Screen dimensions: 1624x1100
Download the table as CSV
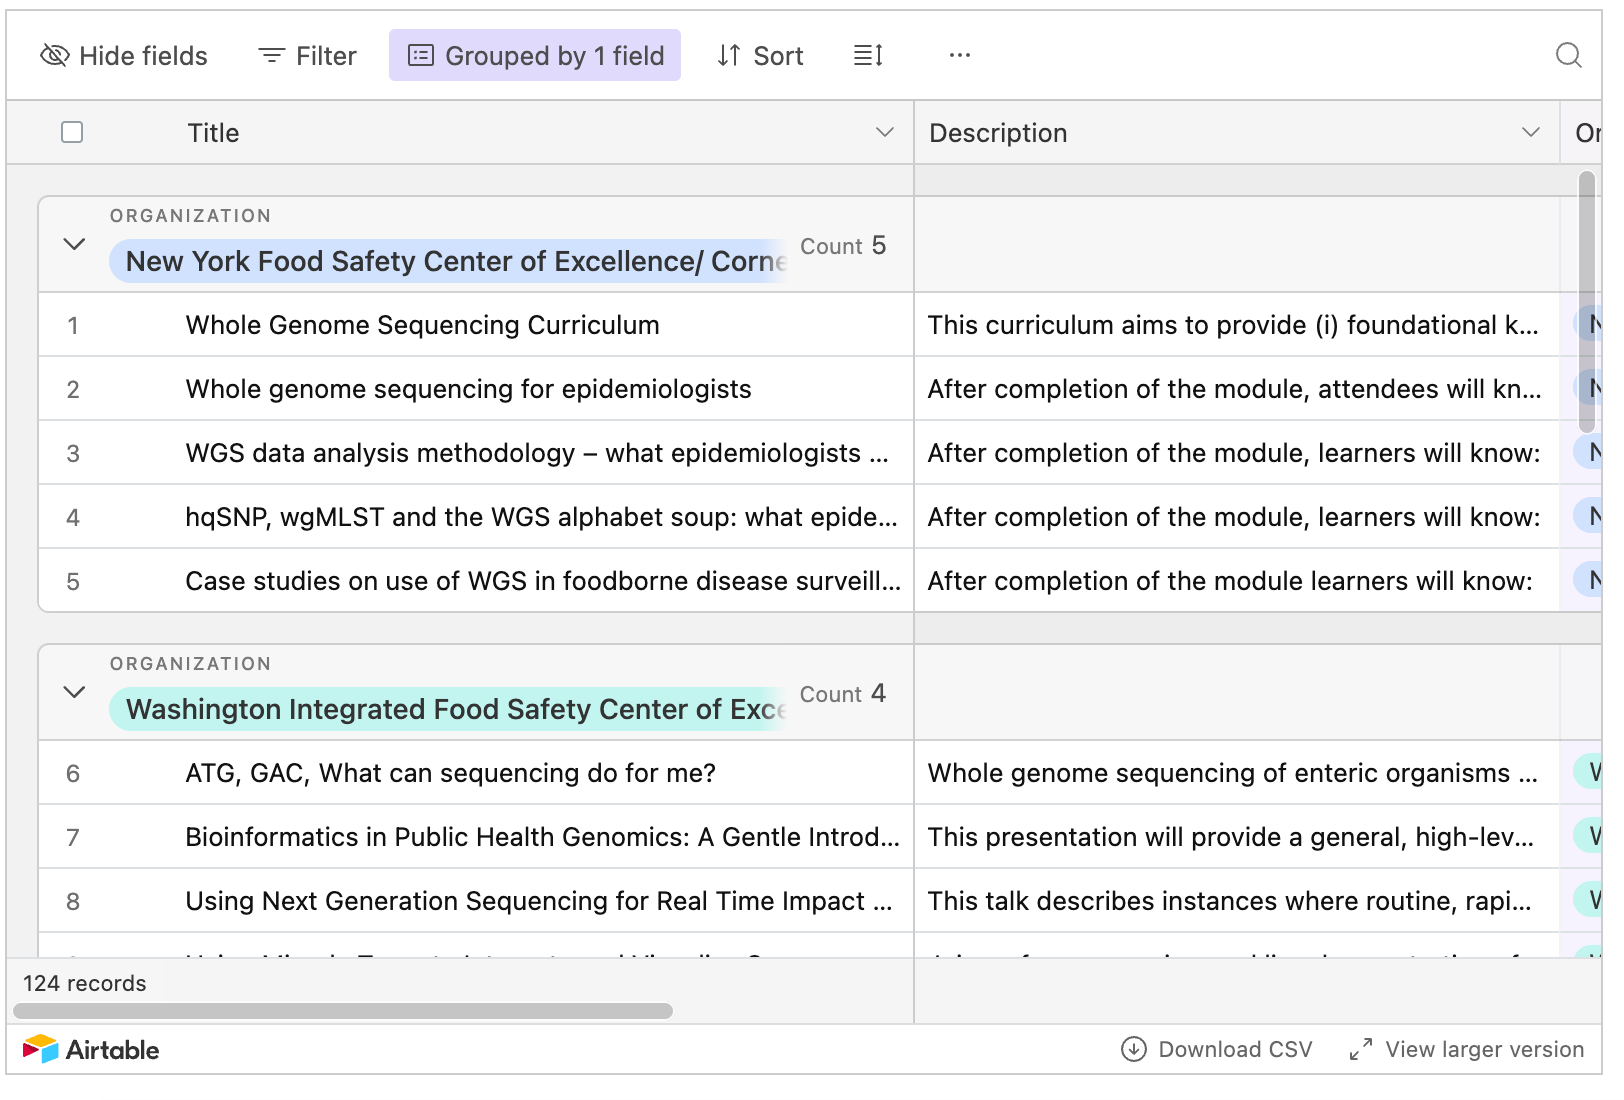pos(1215,1049)
